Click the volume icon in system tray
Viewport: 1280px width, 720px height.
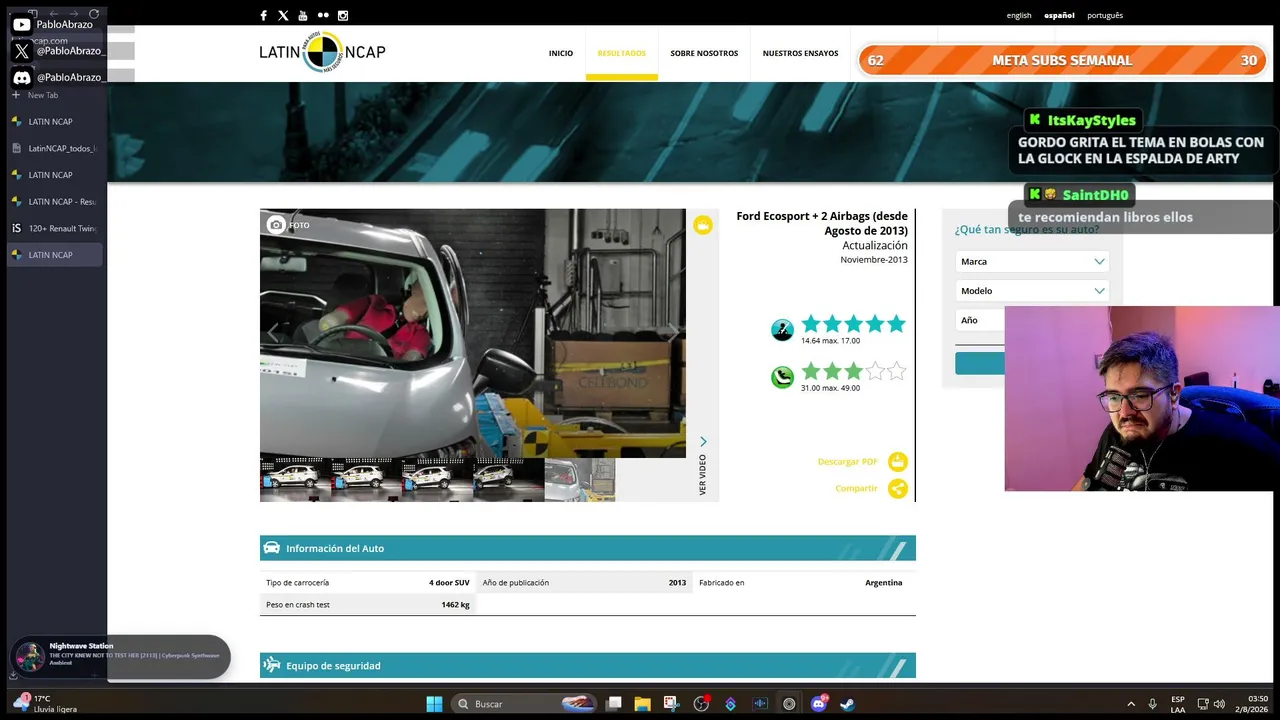[x=1219, y=704]
